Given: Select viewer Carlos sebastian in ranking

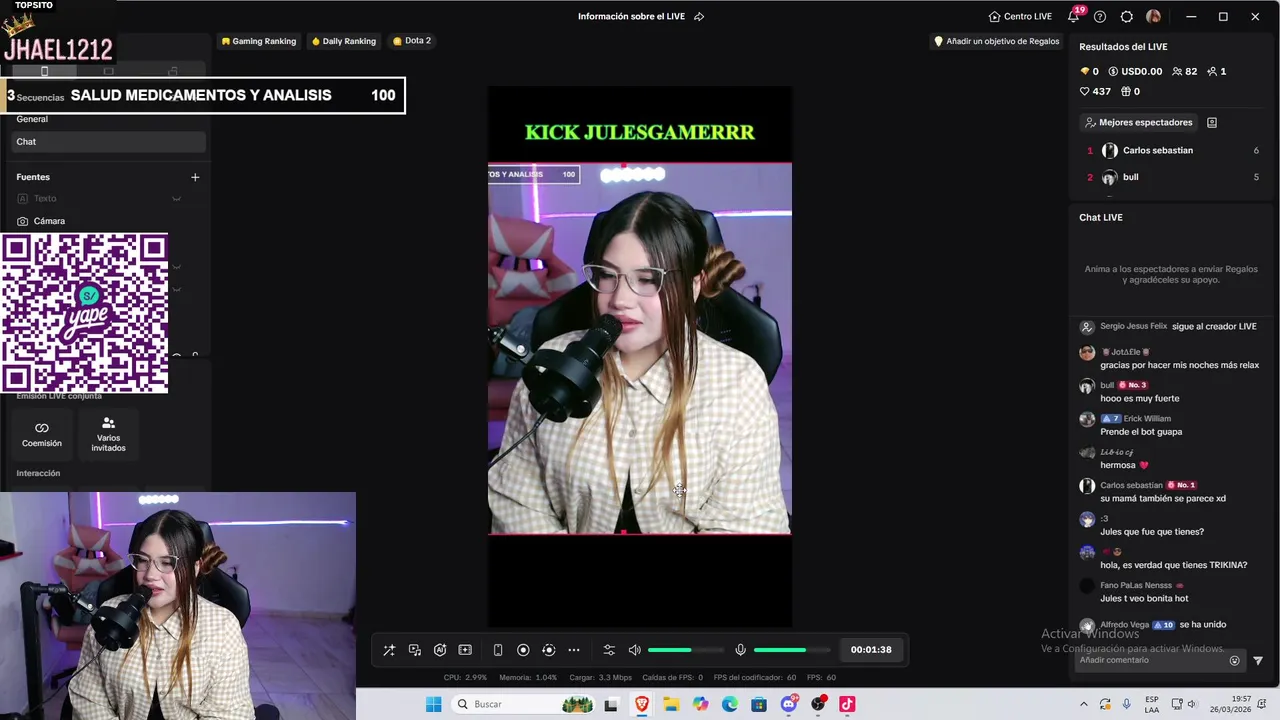Looking at the screenshot, I should (1170, 150).
